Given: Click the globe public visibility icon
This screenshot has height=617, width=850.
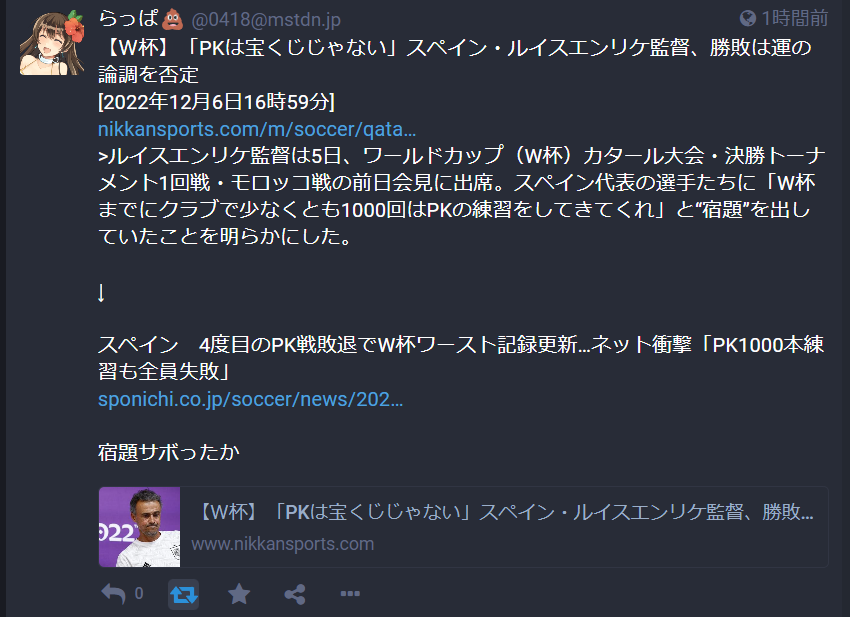Looking at the screenshot, I should click(748, 18).
